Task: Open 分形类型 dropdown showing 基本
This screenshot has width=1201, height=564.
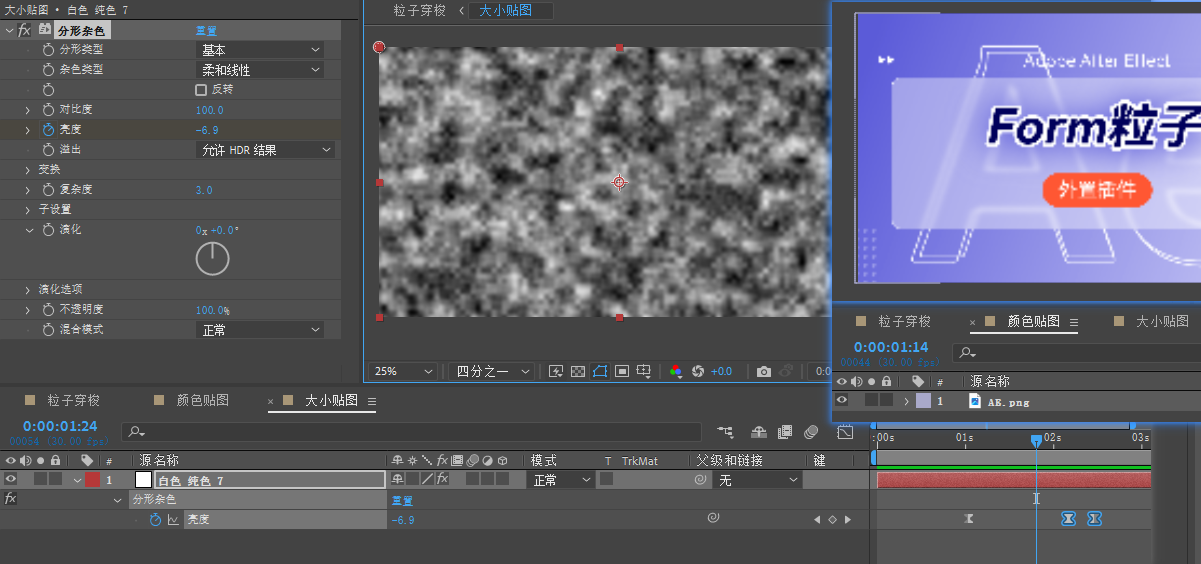Action: coord(260,50)
